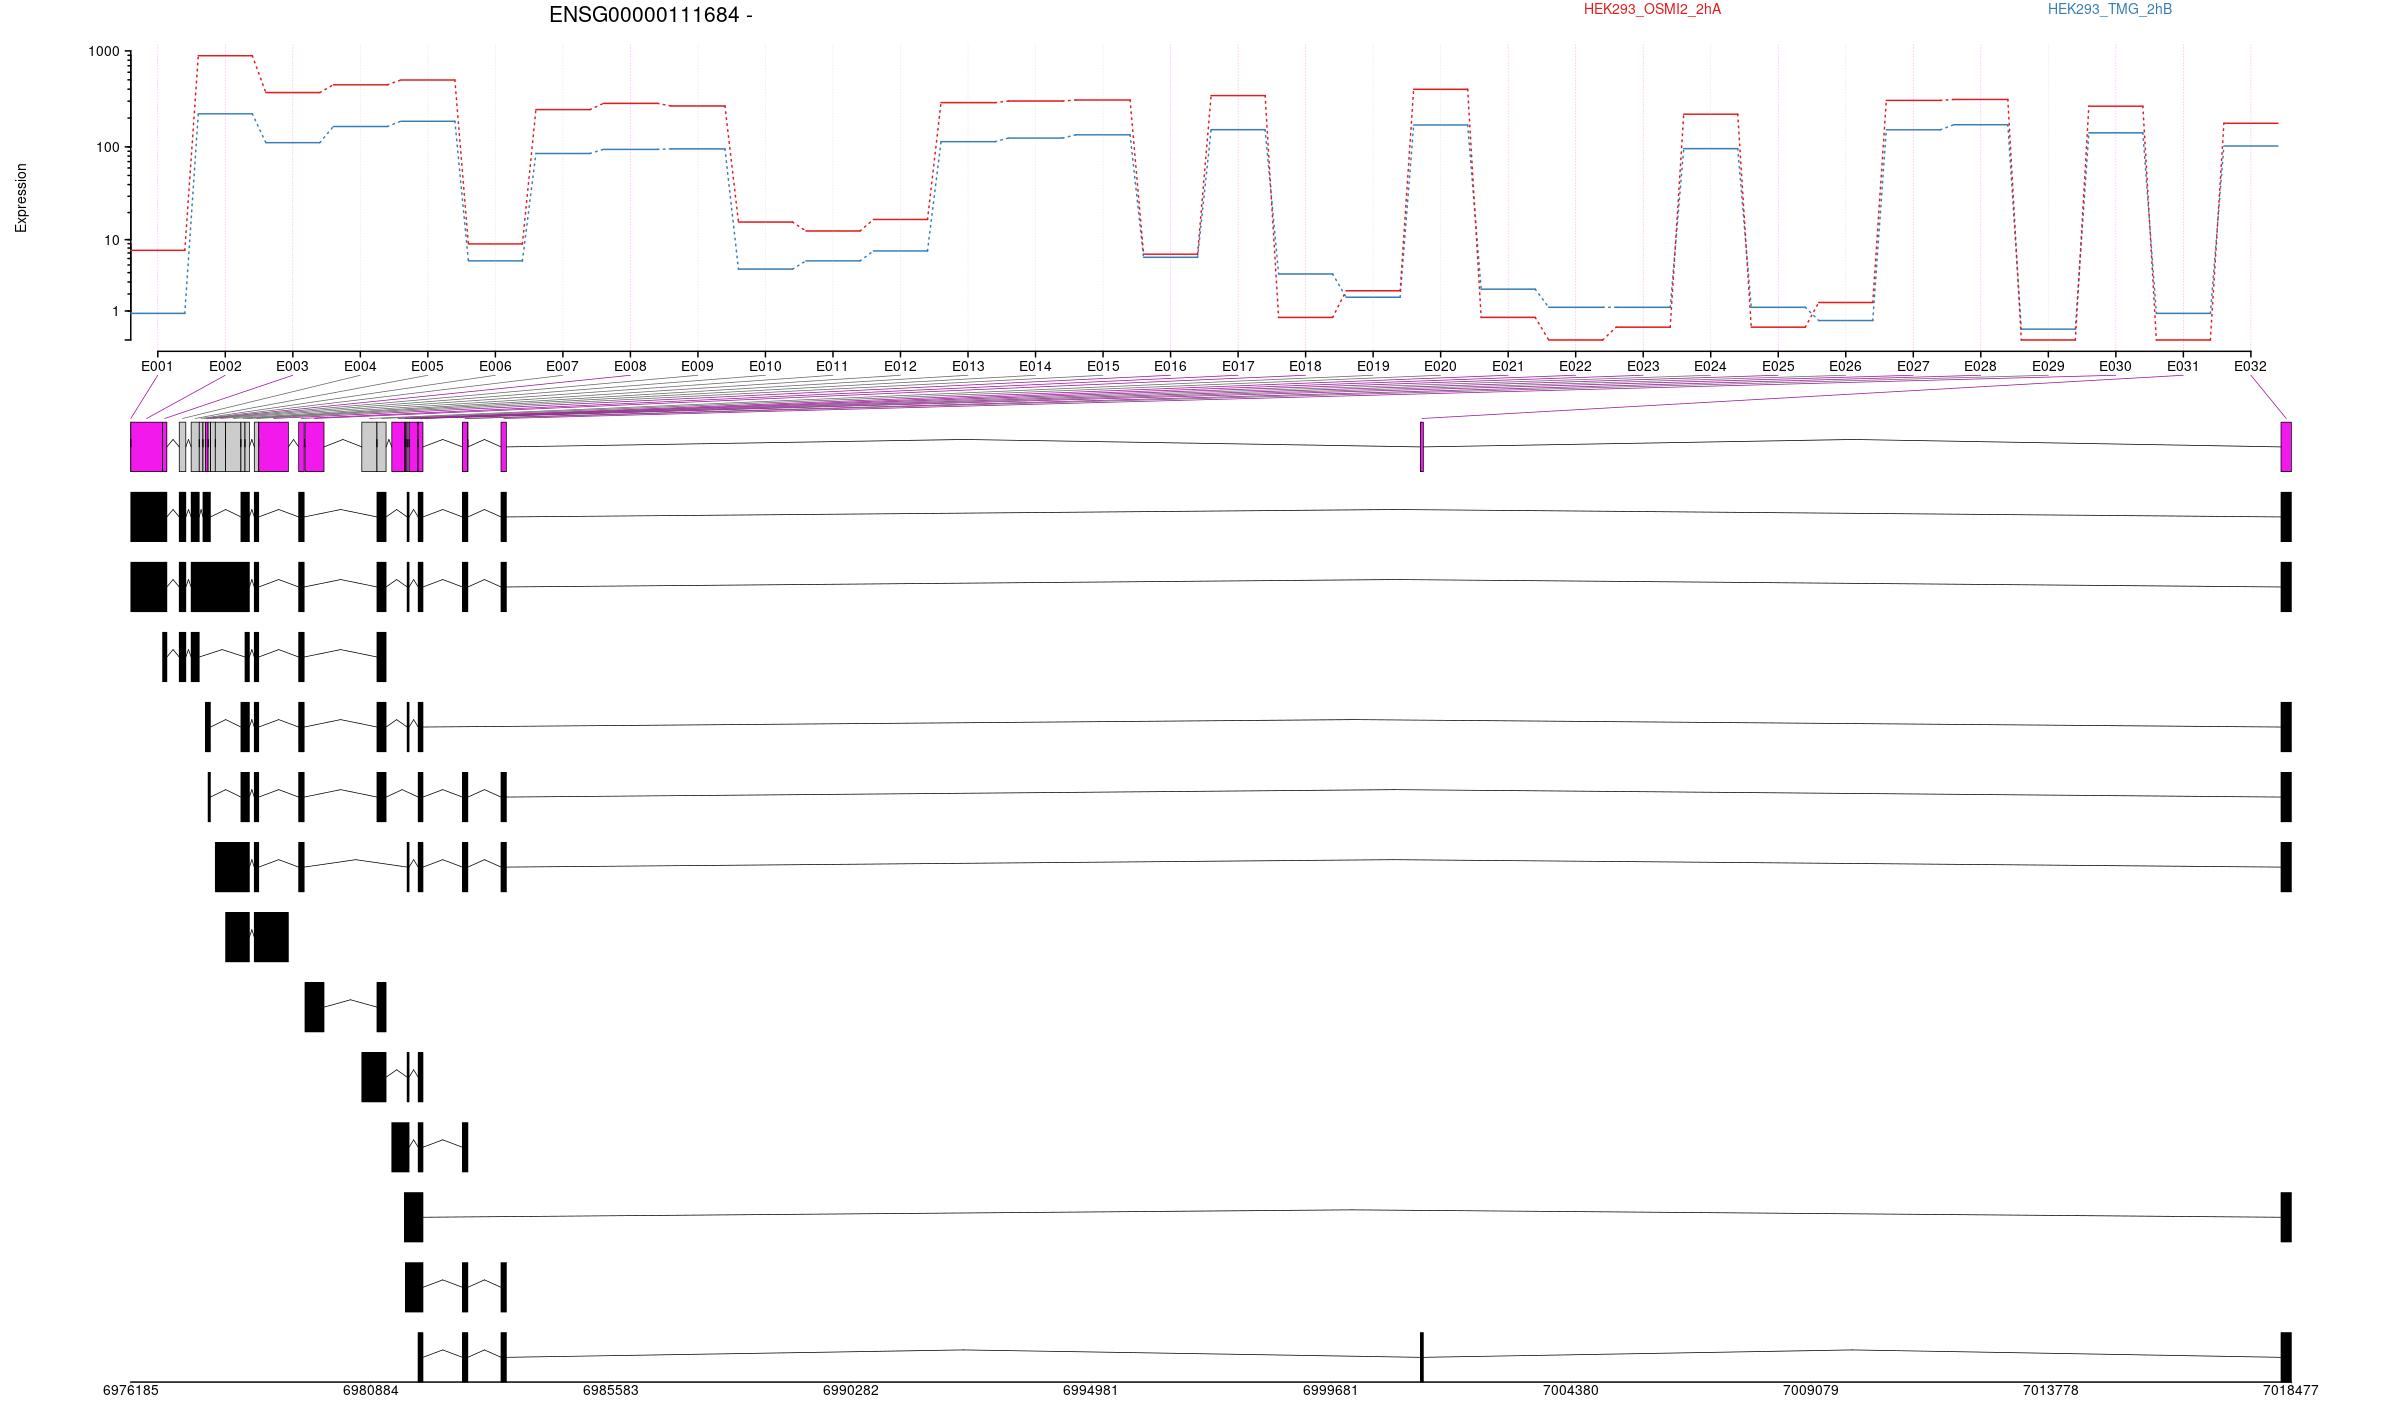
Task: Click genomic coordinate 7018477
Action: [x=2290, y=1390]
